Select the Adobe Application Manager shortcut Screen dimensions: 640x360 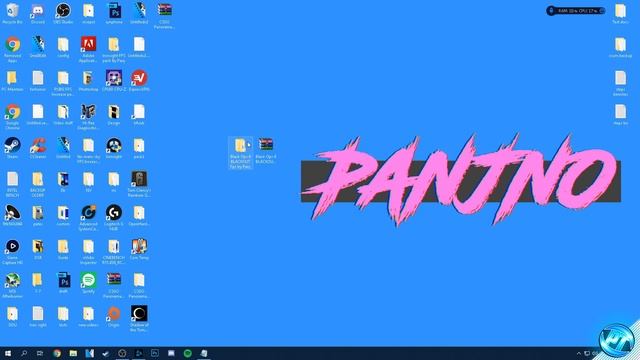click(x=89, y=44)
